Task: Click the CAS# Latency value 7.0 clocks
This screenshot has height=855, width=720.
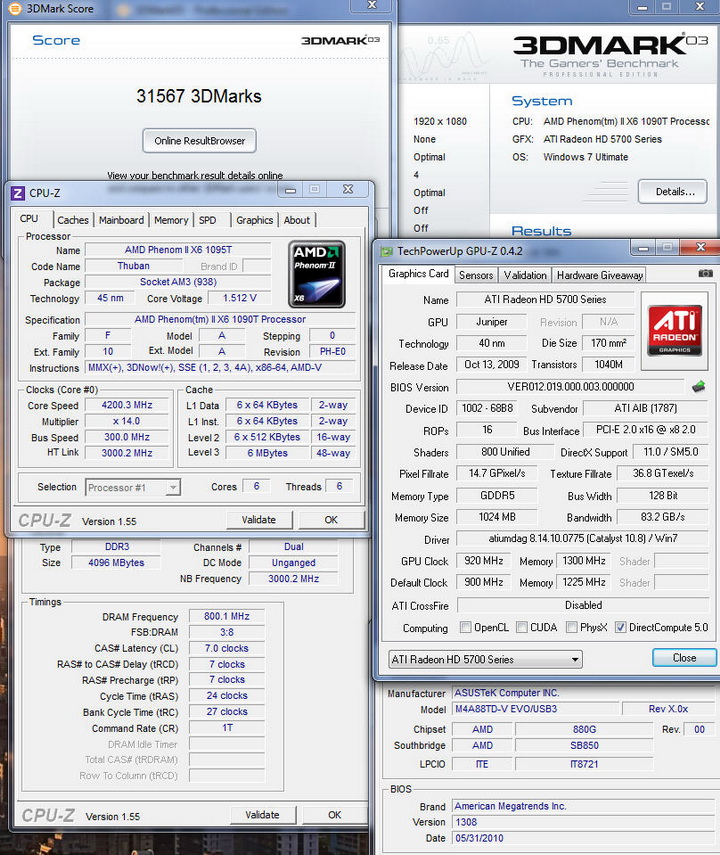Action: point(227,648)
